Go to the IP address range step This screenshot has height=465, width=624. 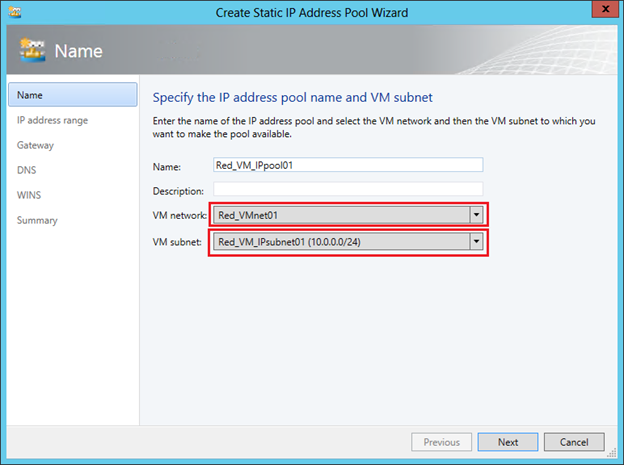pos(52,120)
